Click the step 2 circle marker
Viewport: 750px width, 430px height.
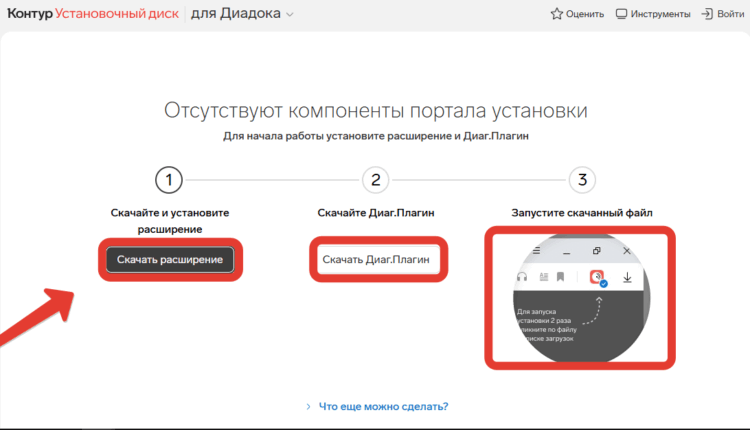375,181
